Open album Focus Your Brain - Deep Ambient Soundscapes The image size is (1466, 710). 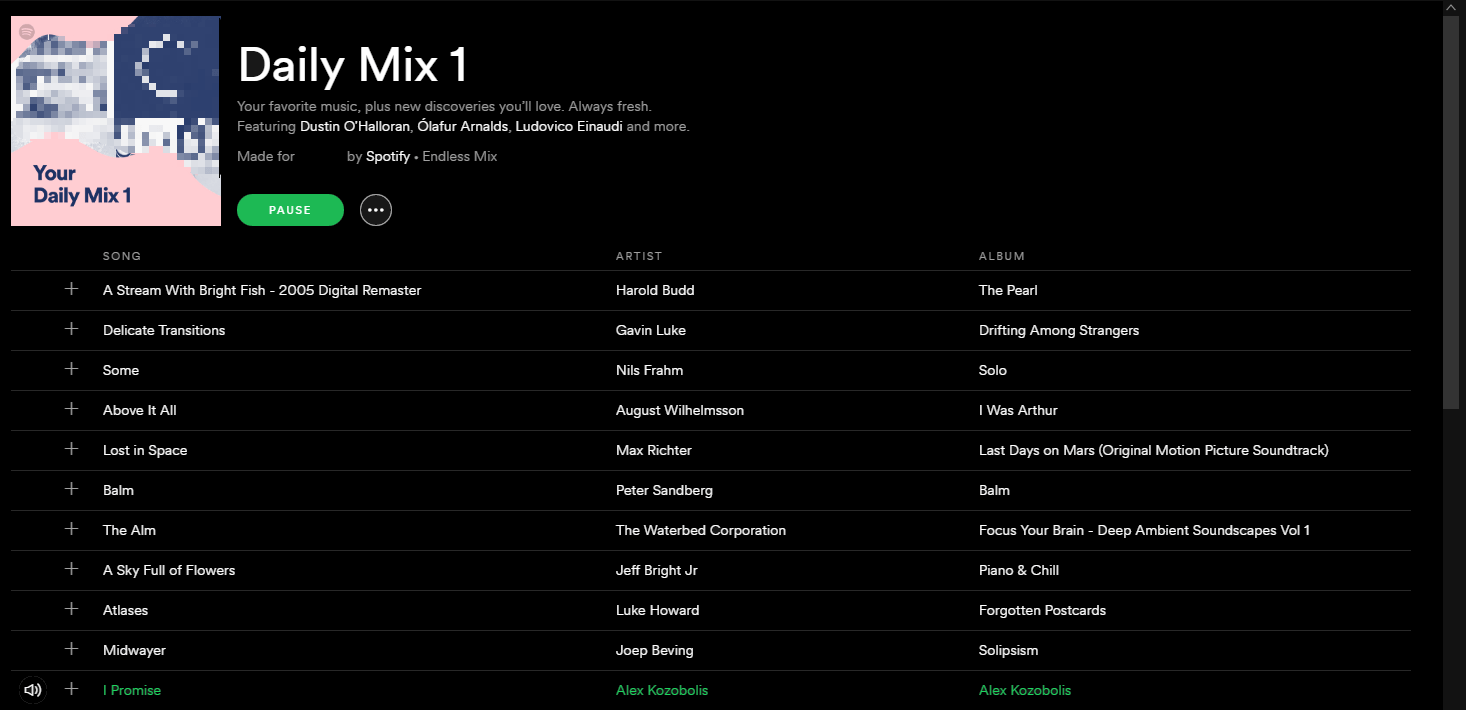pyautogui.click(x=1145, y=530)
